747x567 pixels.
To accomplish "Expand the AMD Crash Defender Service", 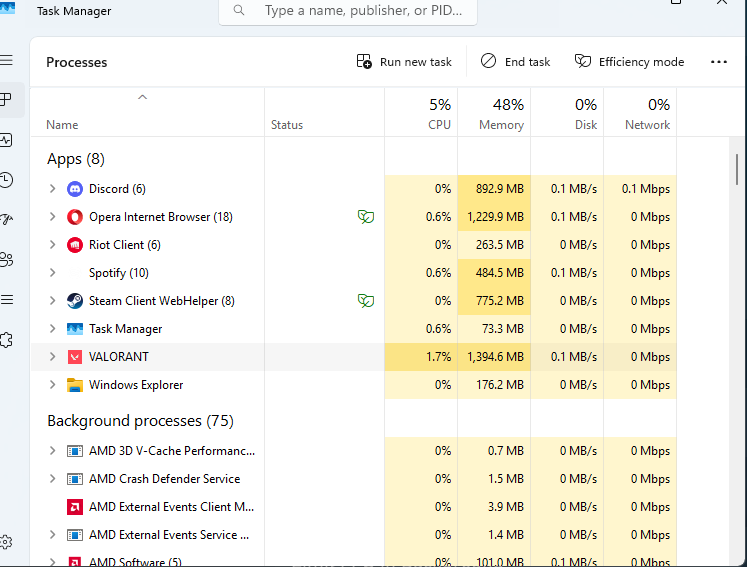I will [x=52, y=479].
